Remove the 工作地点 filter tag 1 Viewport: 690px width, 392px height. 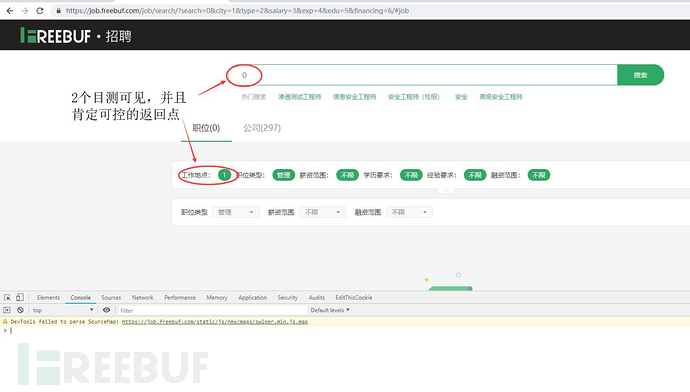(x=224, y=175)
